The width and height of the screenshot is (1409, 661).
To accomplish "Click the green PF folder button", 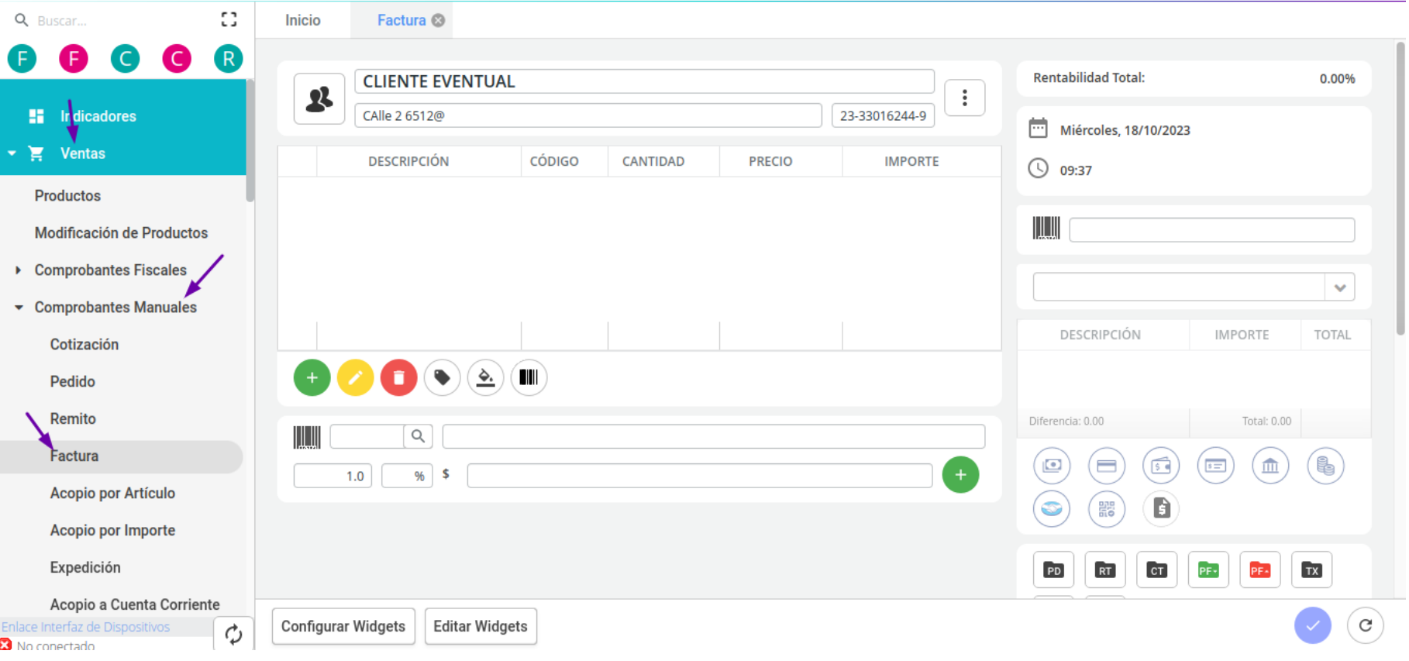I will pyautogui.click(x=1208, y=570).
